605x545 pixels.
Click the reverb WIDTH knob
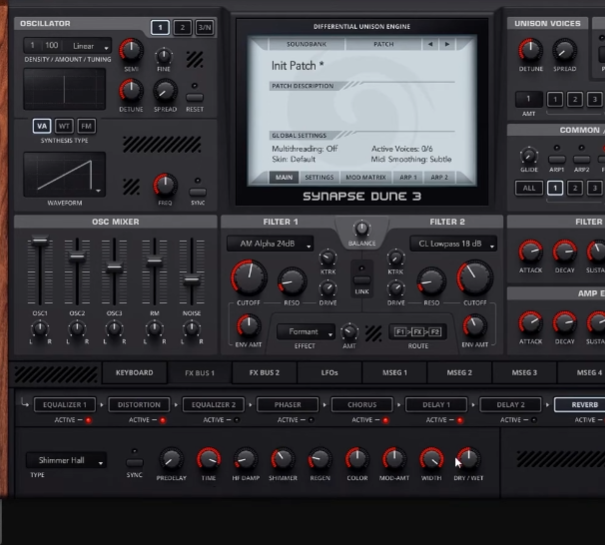click(431, 460)
